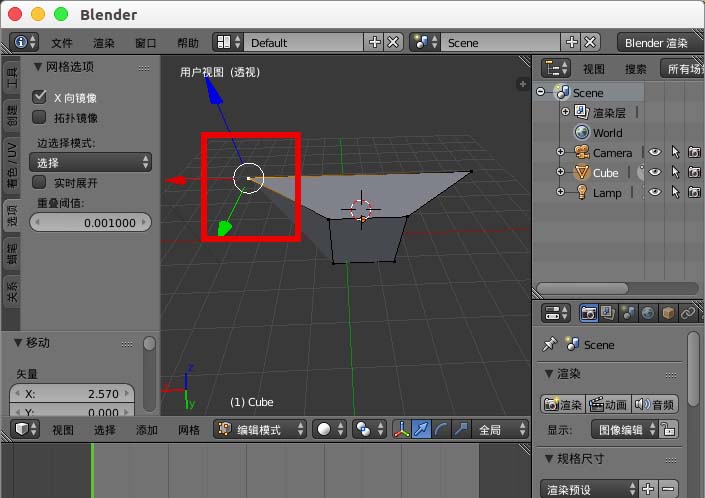Enable 拓扑镜像 checkbox
The image size is (705, 498).
(x=40, y=117)
